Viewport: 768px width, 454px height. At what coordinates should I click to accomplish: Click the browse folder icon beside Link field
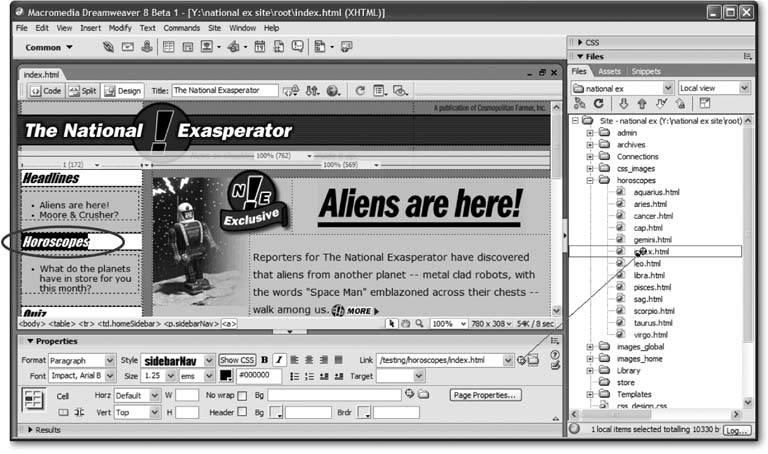(533, 360)
